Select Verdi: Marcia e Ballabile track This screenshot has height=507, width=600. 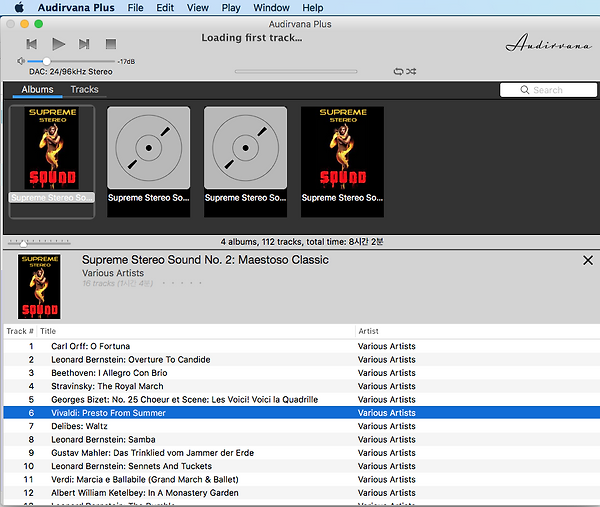(302, 479)
